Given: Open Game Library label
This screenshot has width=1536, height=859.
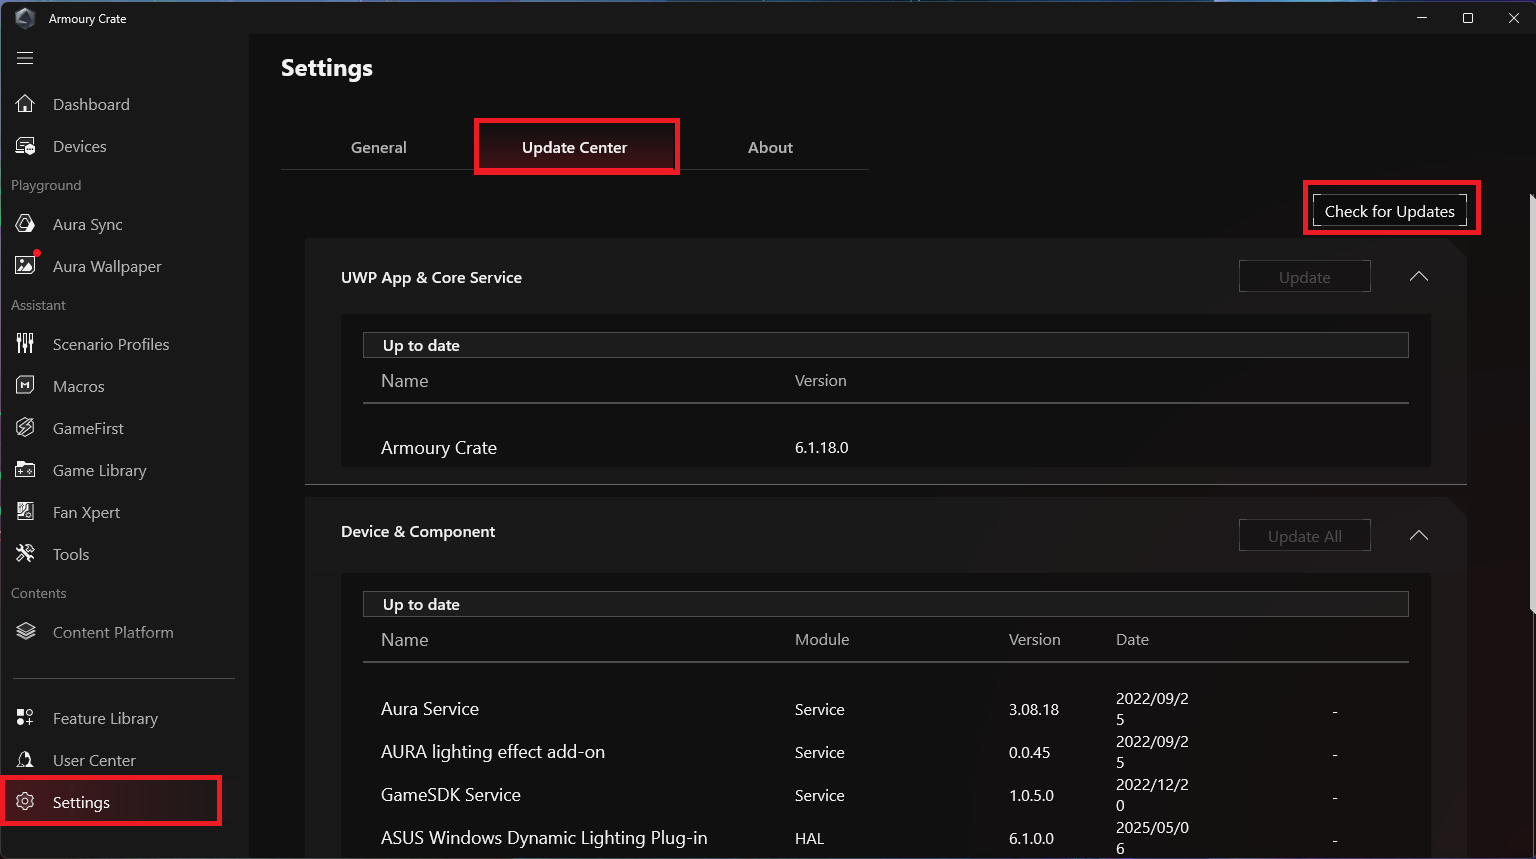Looking at the screenshot, I should click(99, 471).
